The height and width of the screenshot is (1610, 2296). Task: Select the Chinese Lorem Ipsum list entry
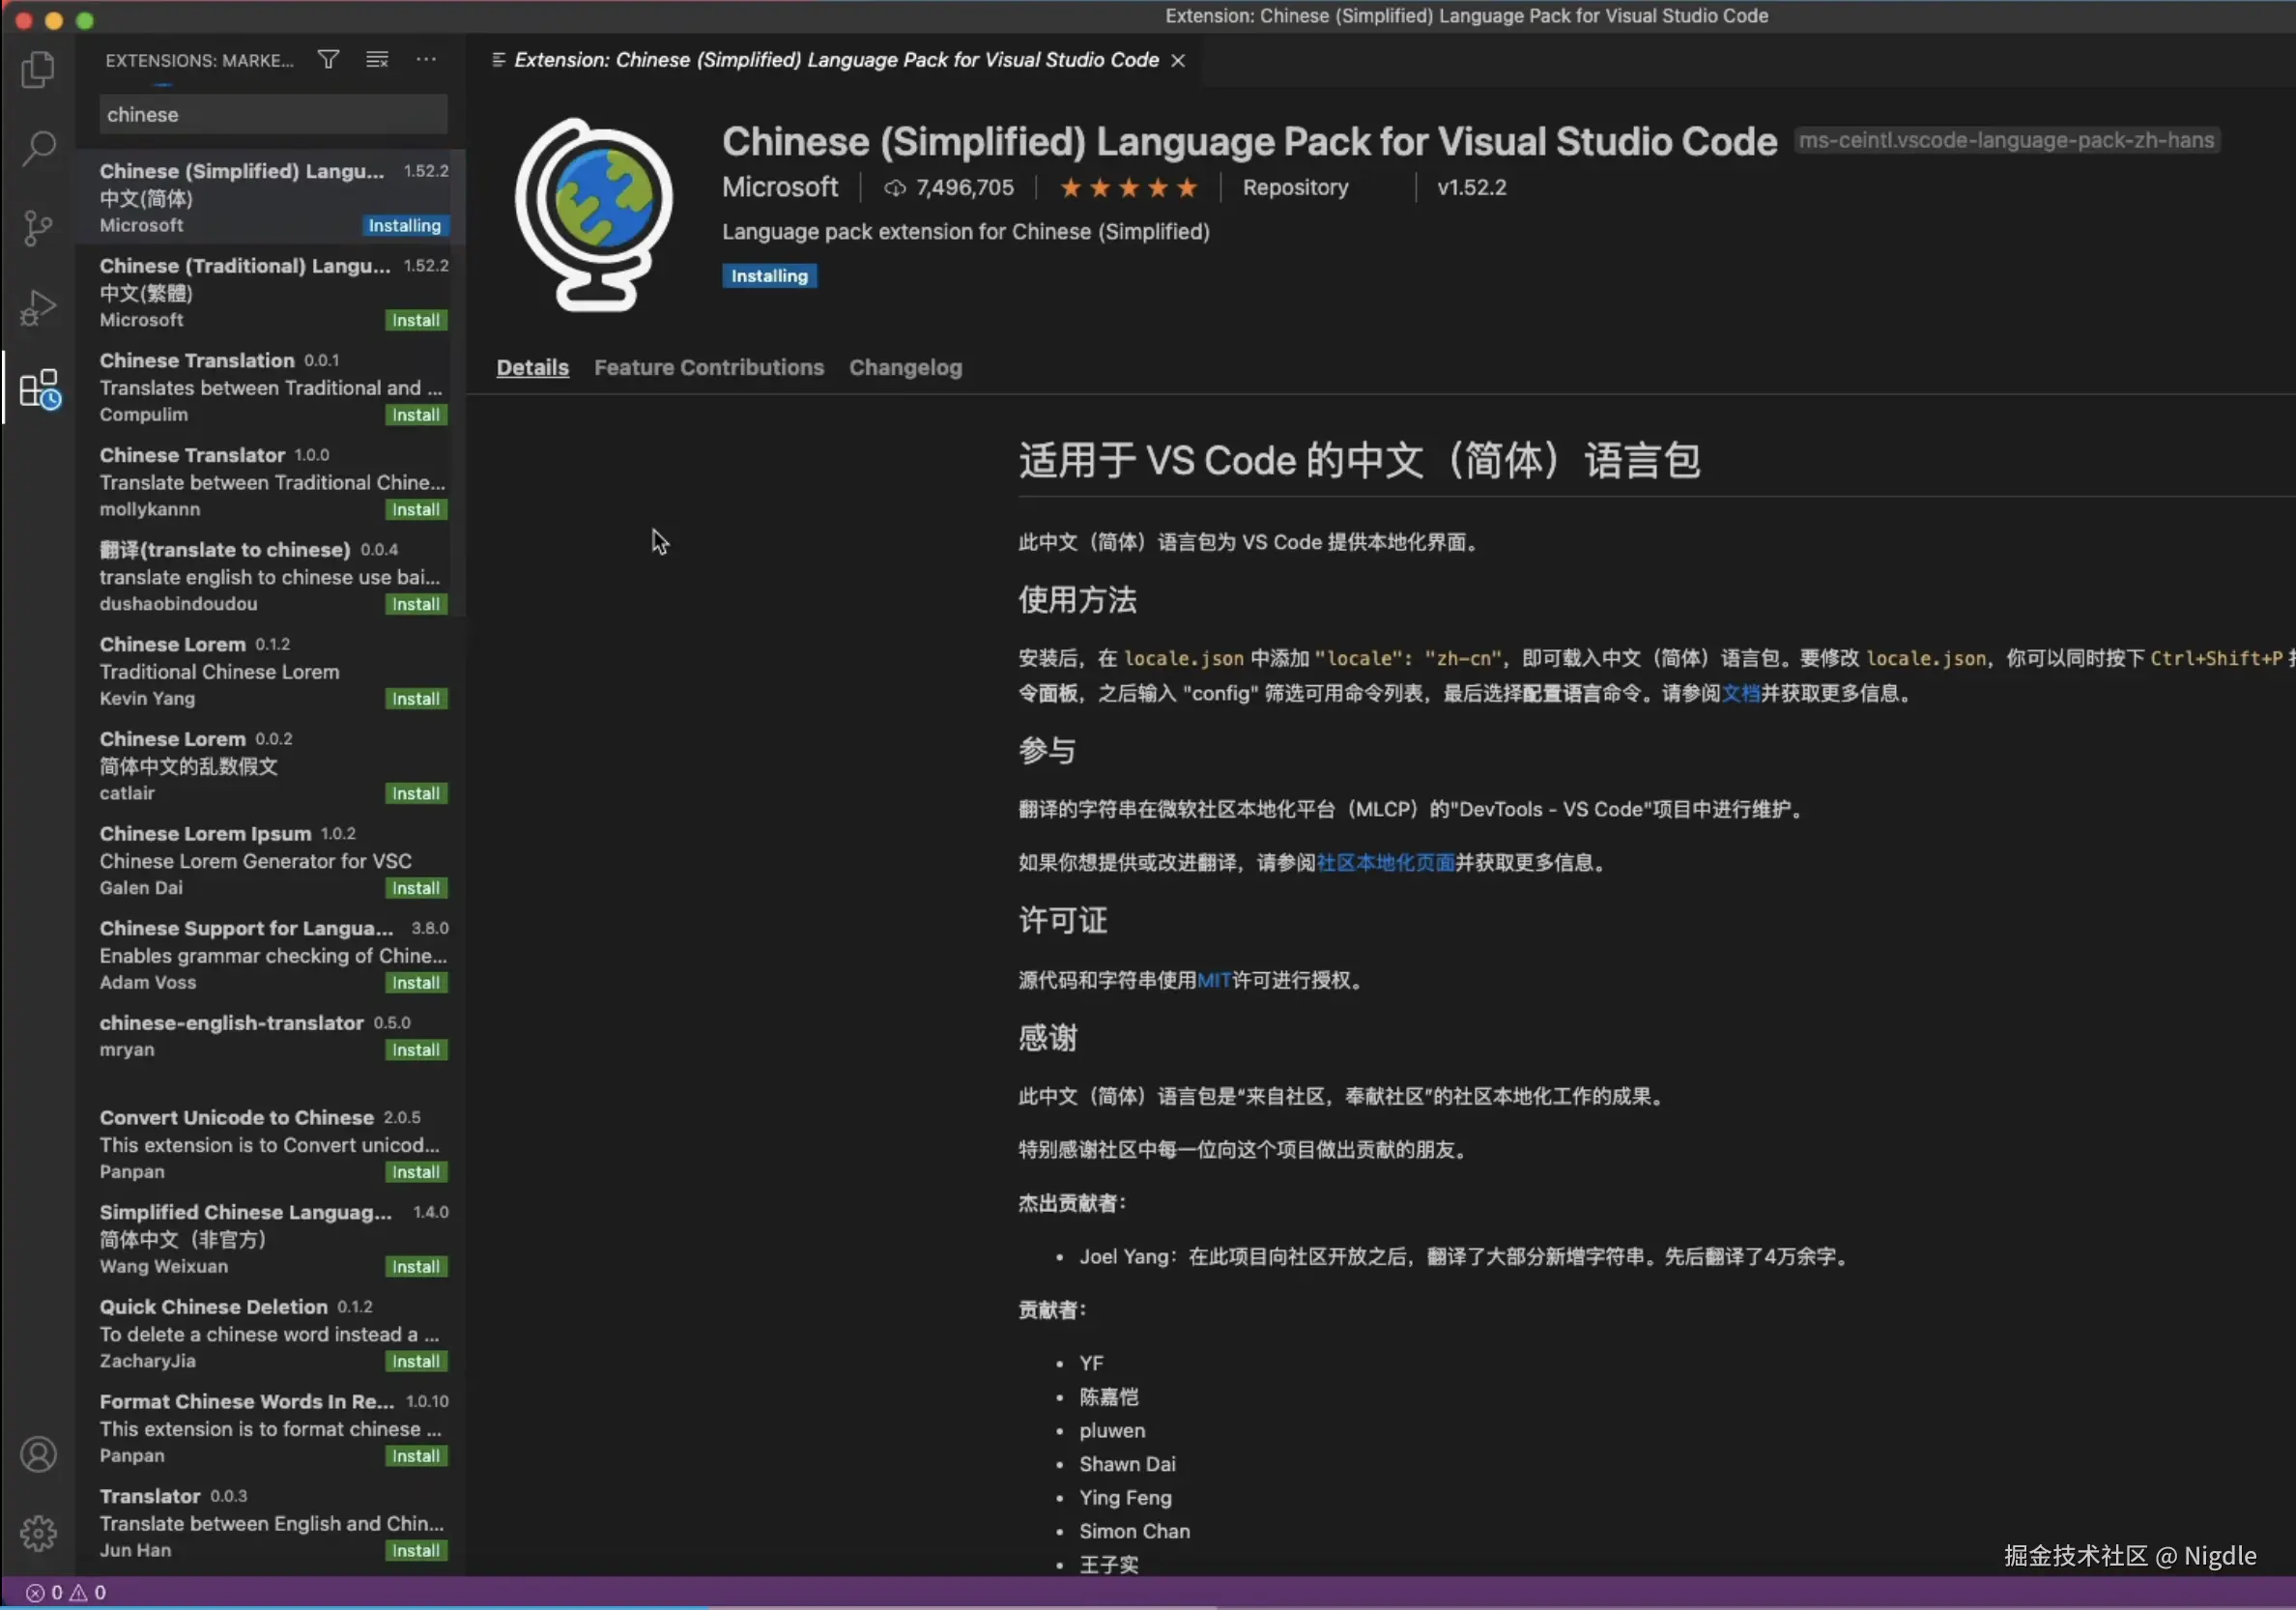point(272,860)
